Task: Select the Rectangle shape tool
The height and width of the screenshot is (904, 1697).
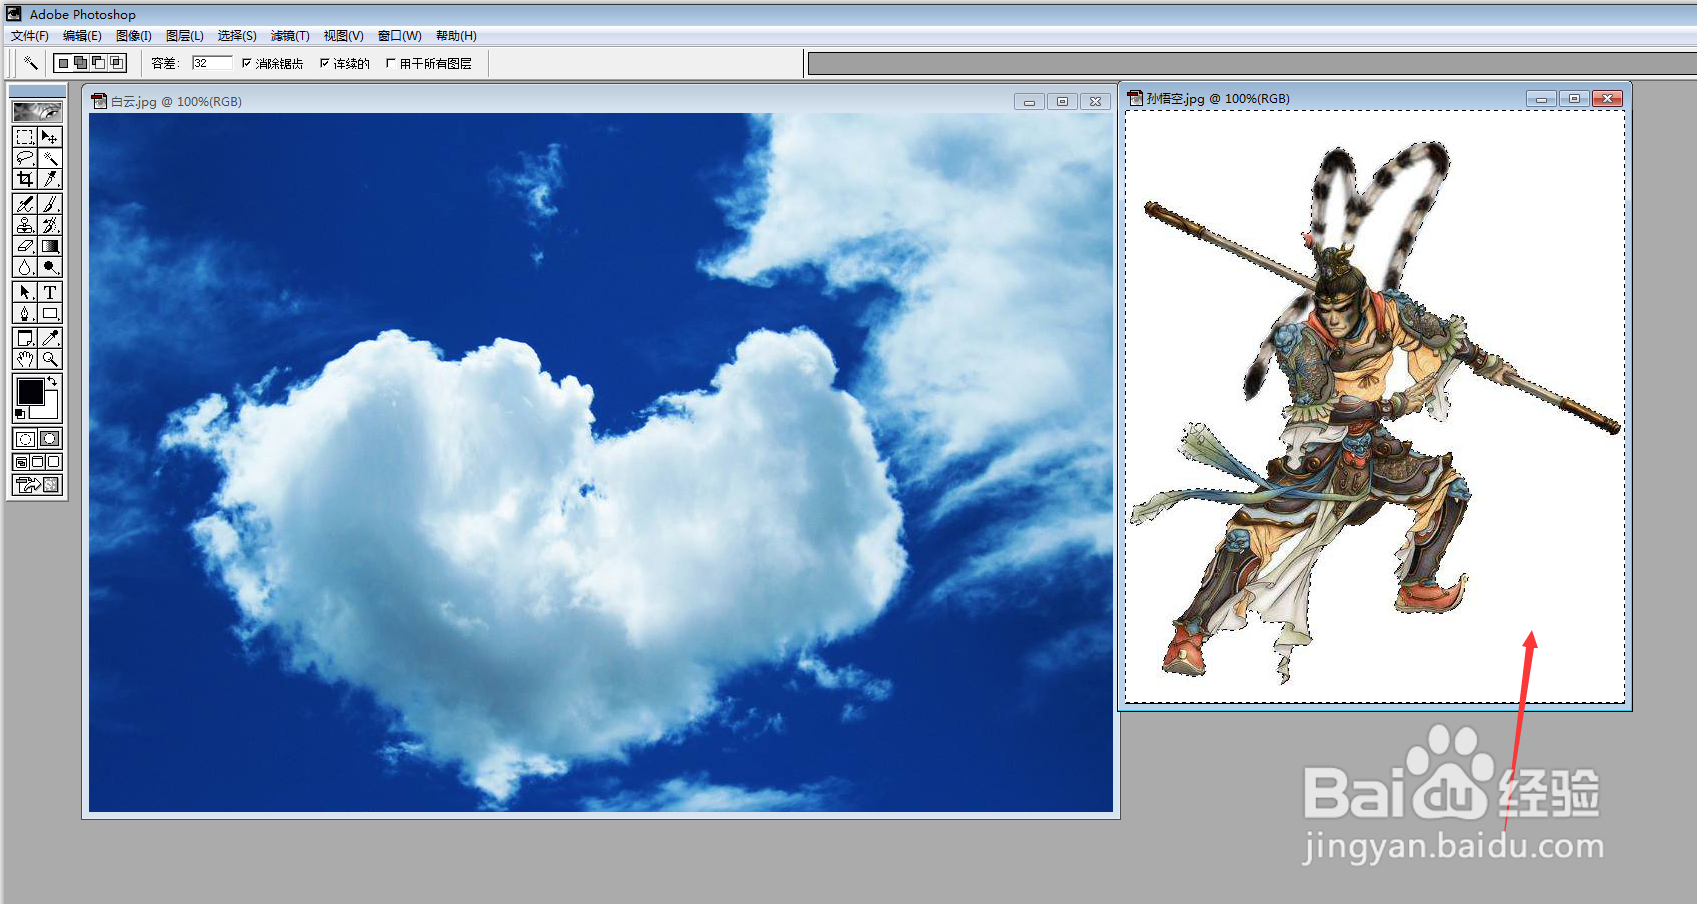Action: pos(49,313)
